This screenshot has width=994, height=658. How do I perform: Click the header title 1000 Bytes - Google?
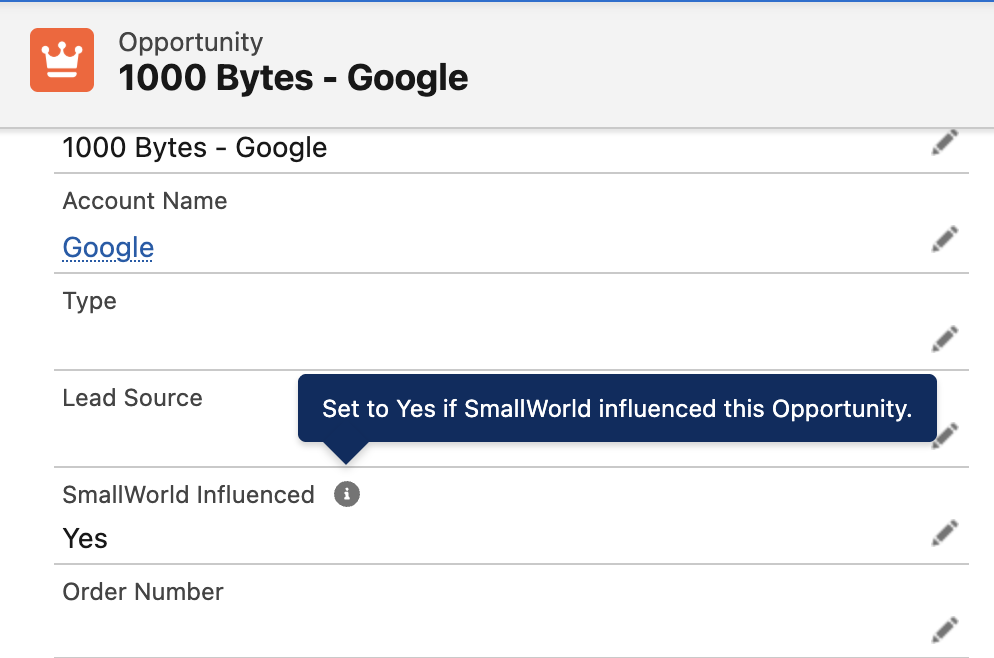point(293,78)
